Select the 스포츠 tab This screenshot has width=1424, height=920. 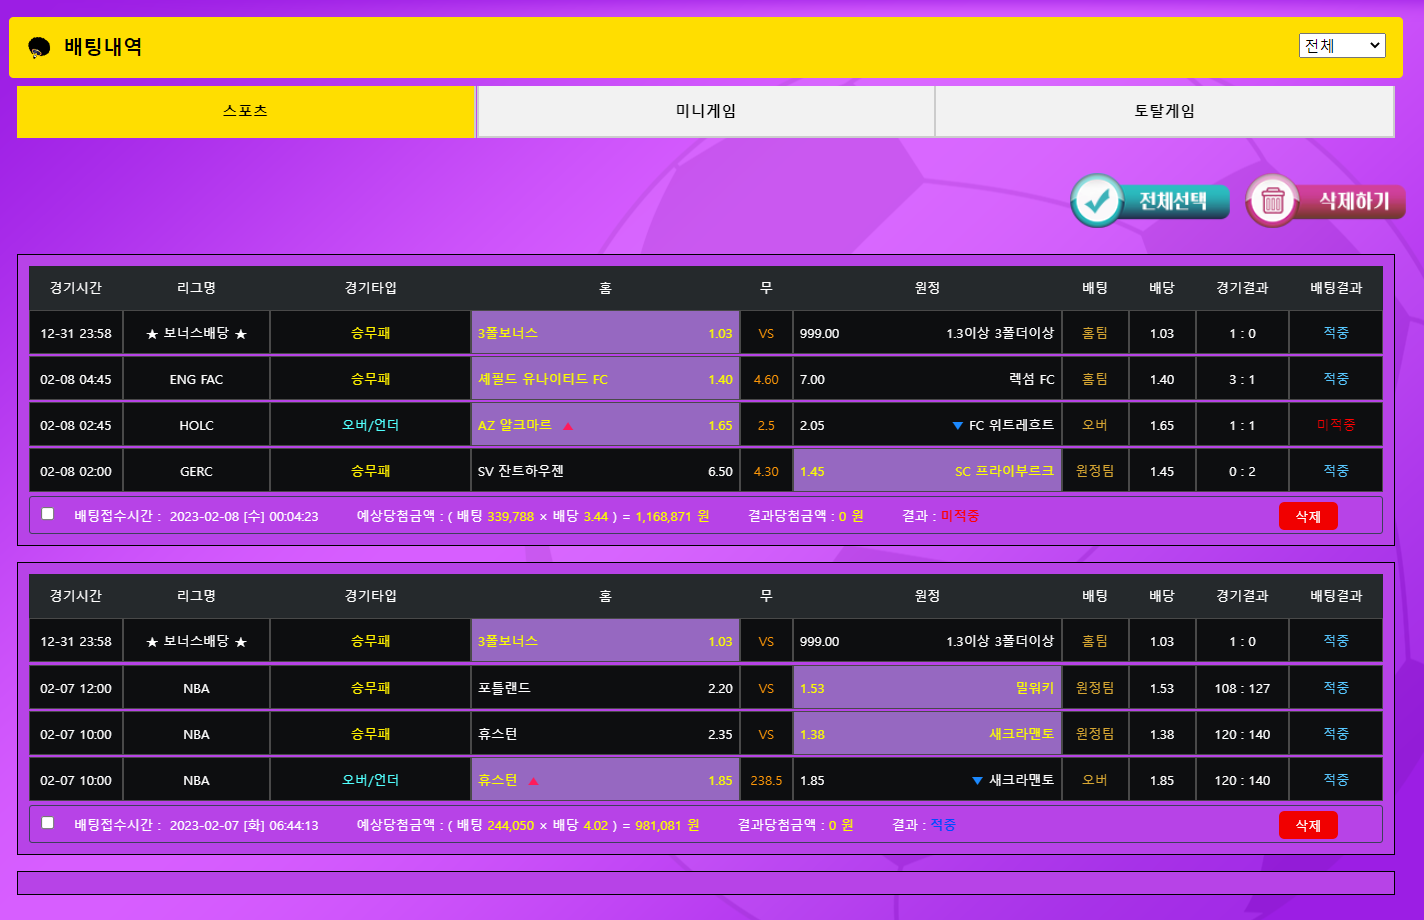coord(245,111)
